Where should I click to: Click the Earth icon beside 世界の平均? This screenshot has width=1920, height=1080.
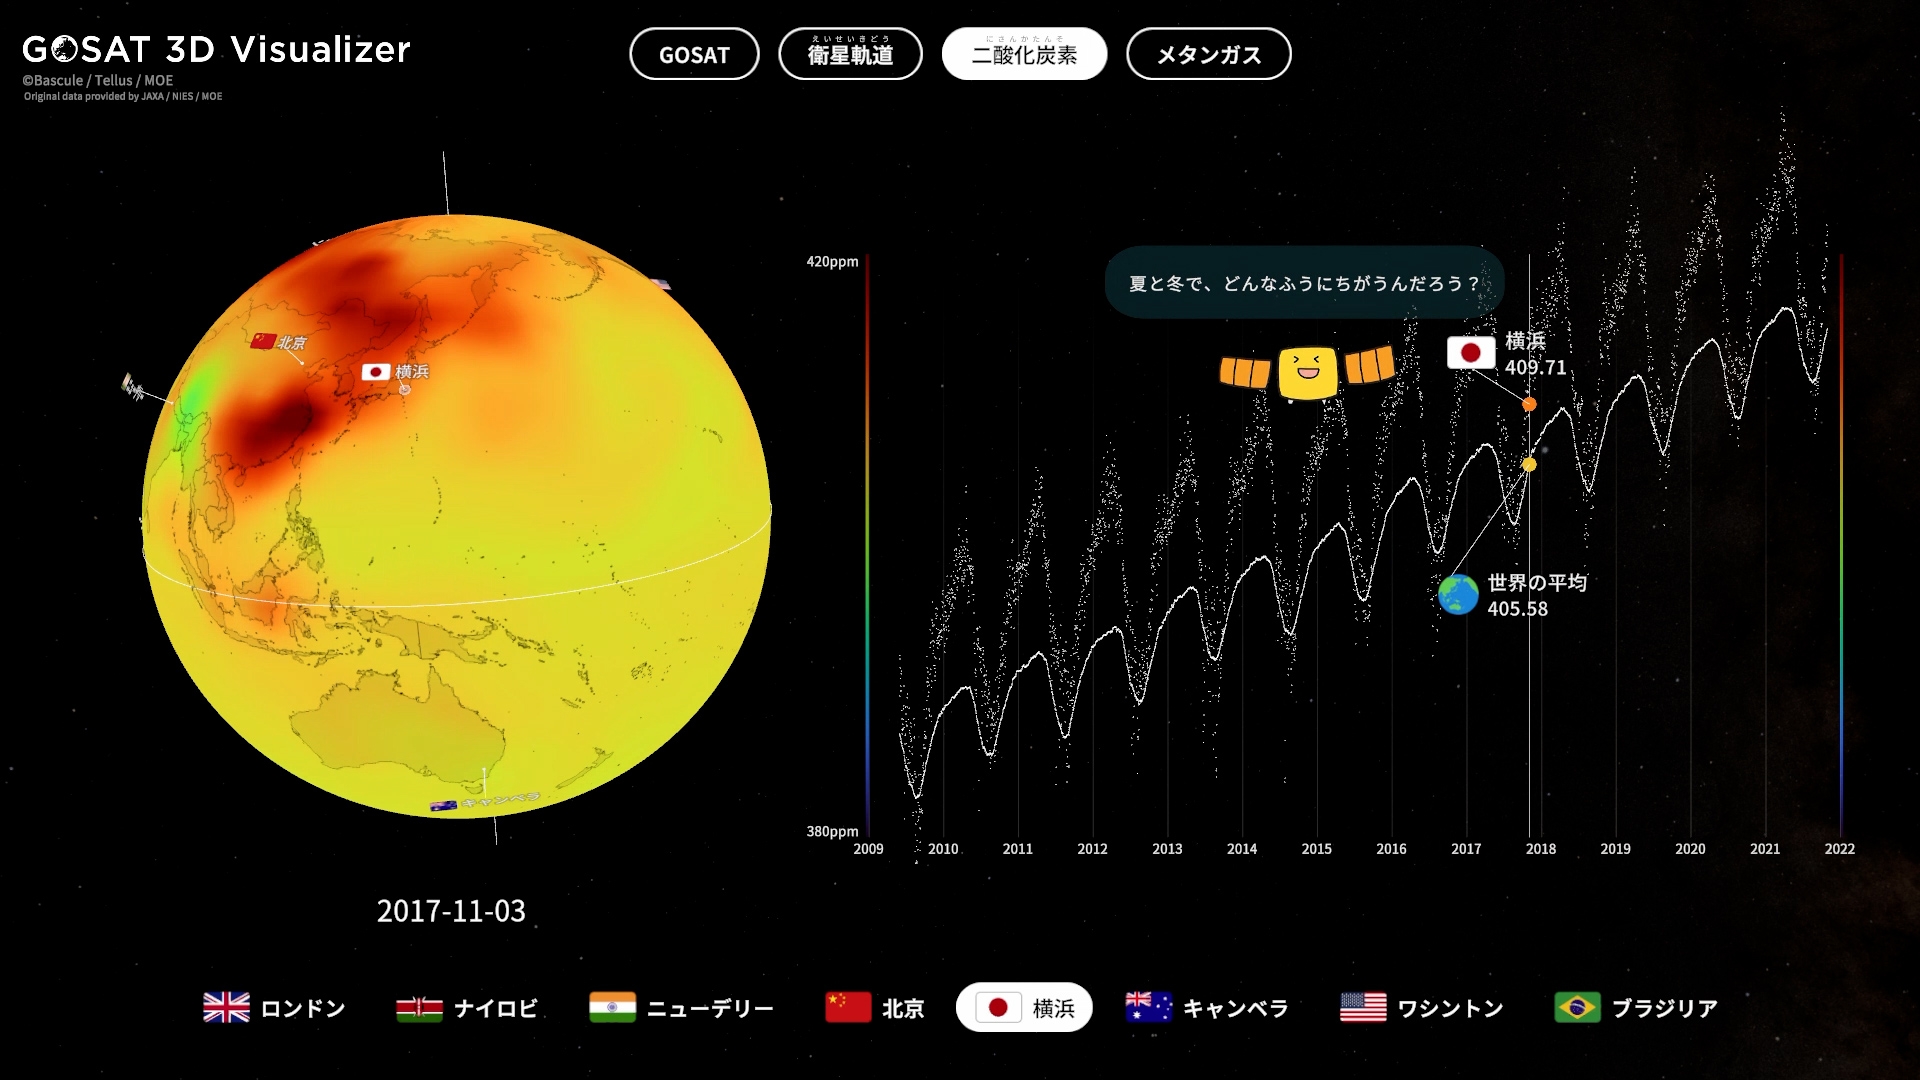pos(1458,595)
